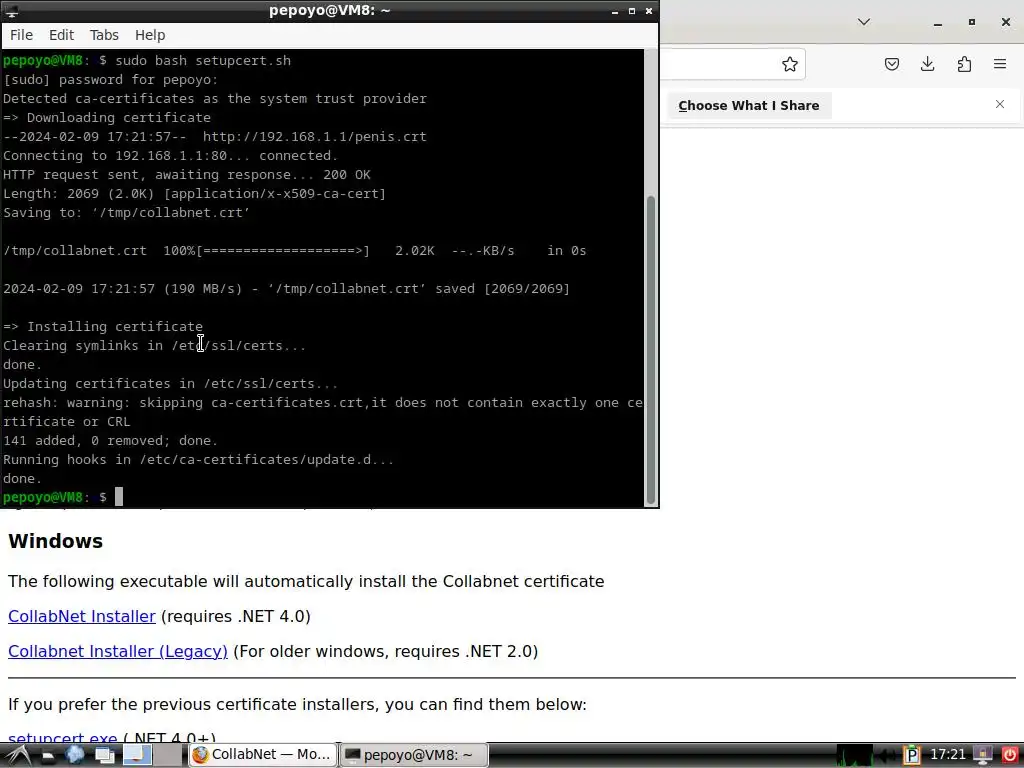
Task: Click the Firefox address bar field
Action: tap(732, 64)
